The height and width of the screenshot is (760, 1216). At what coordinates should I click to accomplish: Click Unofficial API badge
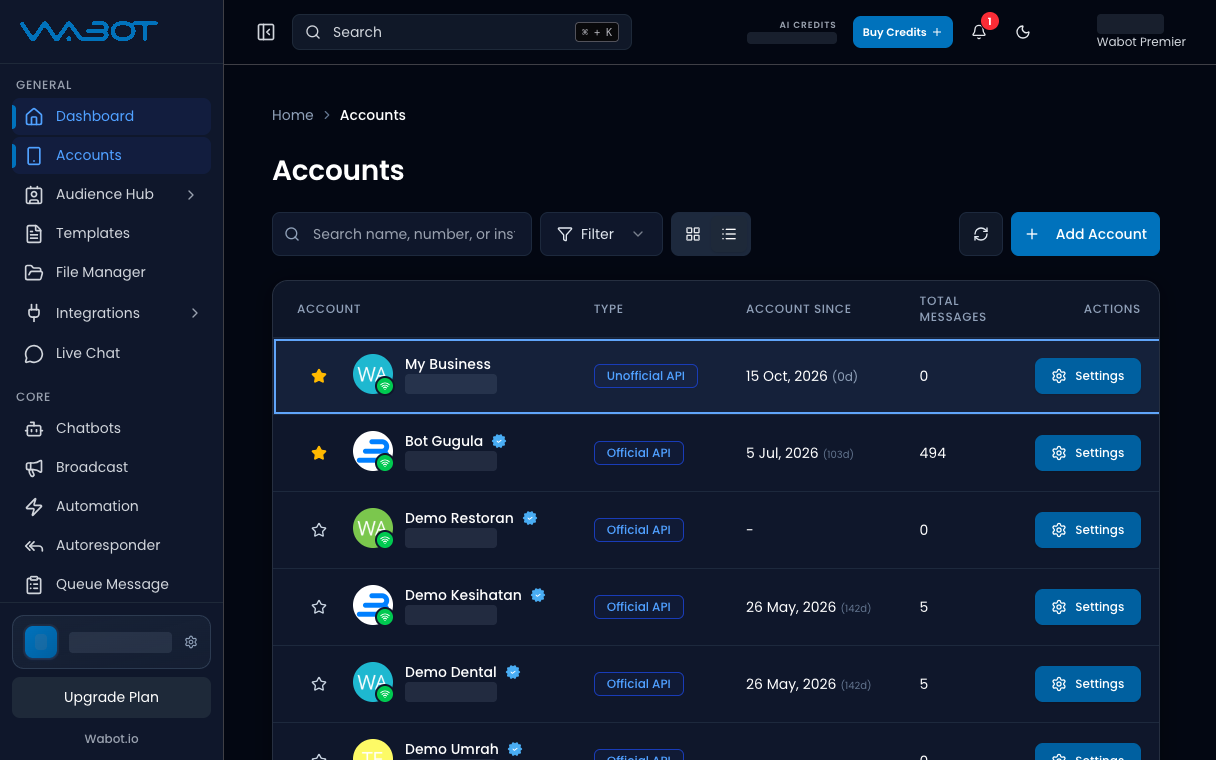tap(646, 376)
